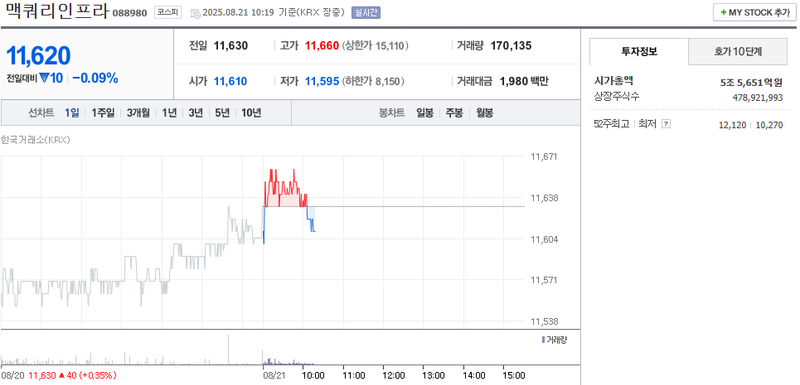Click the clock icon beside the timestamp
800x385 pixels.
point(196,13)
